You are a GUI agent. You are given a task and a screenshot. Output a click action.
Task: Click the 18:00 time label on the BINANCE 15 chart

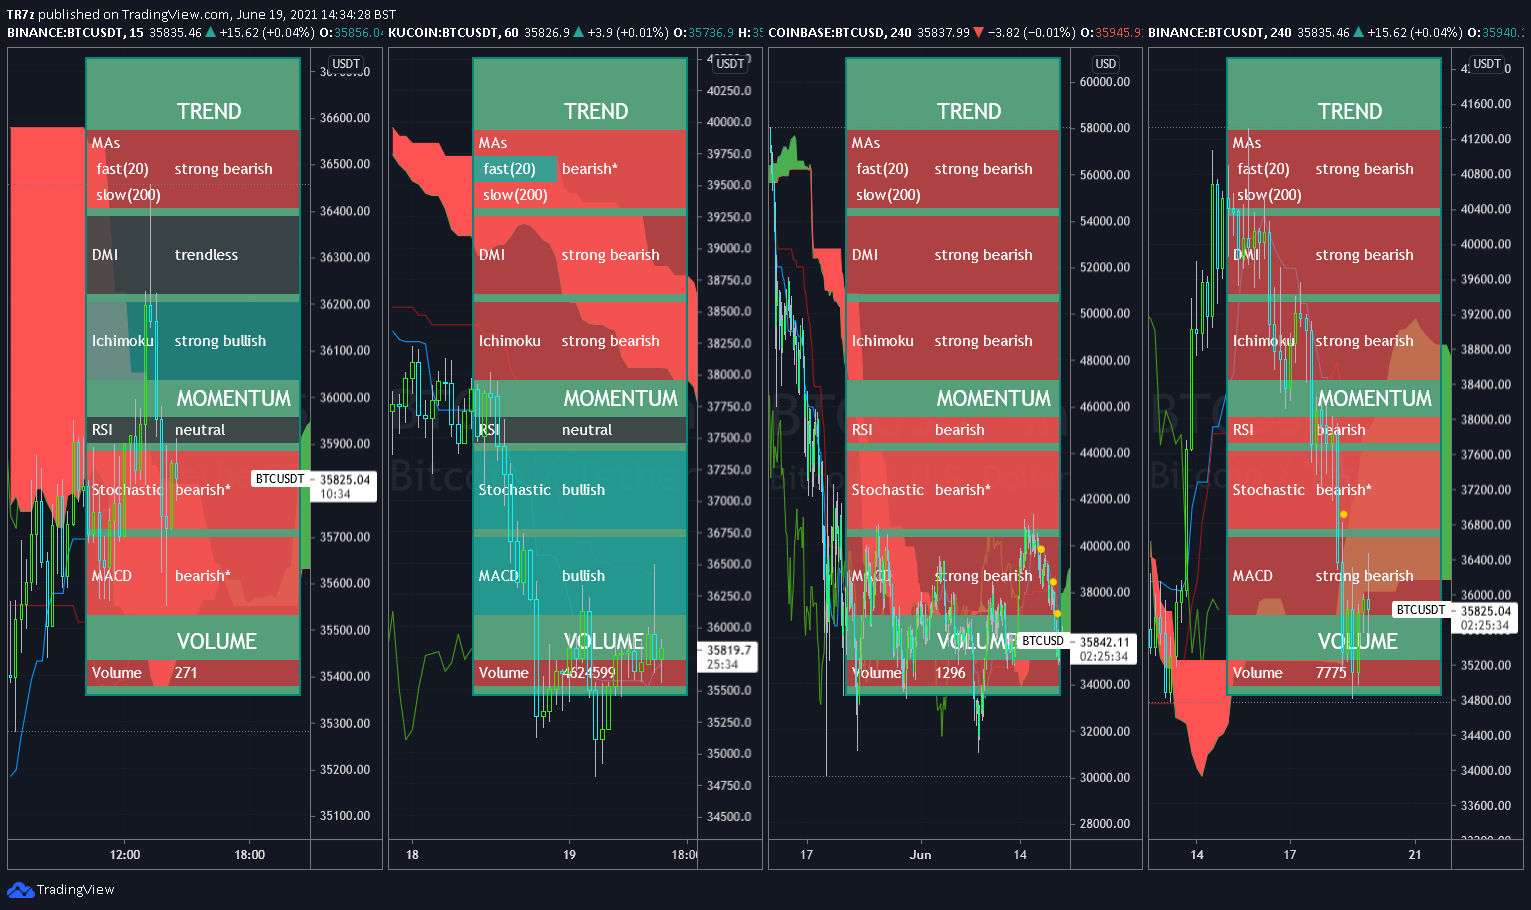tap(250, 855)
